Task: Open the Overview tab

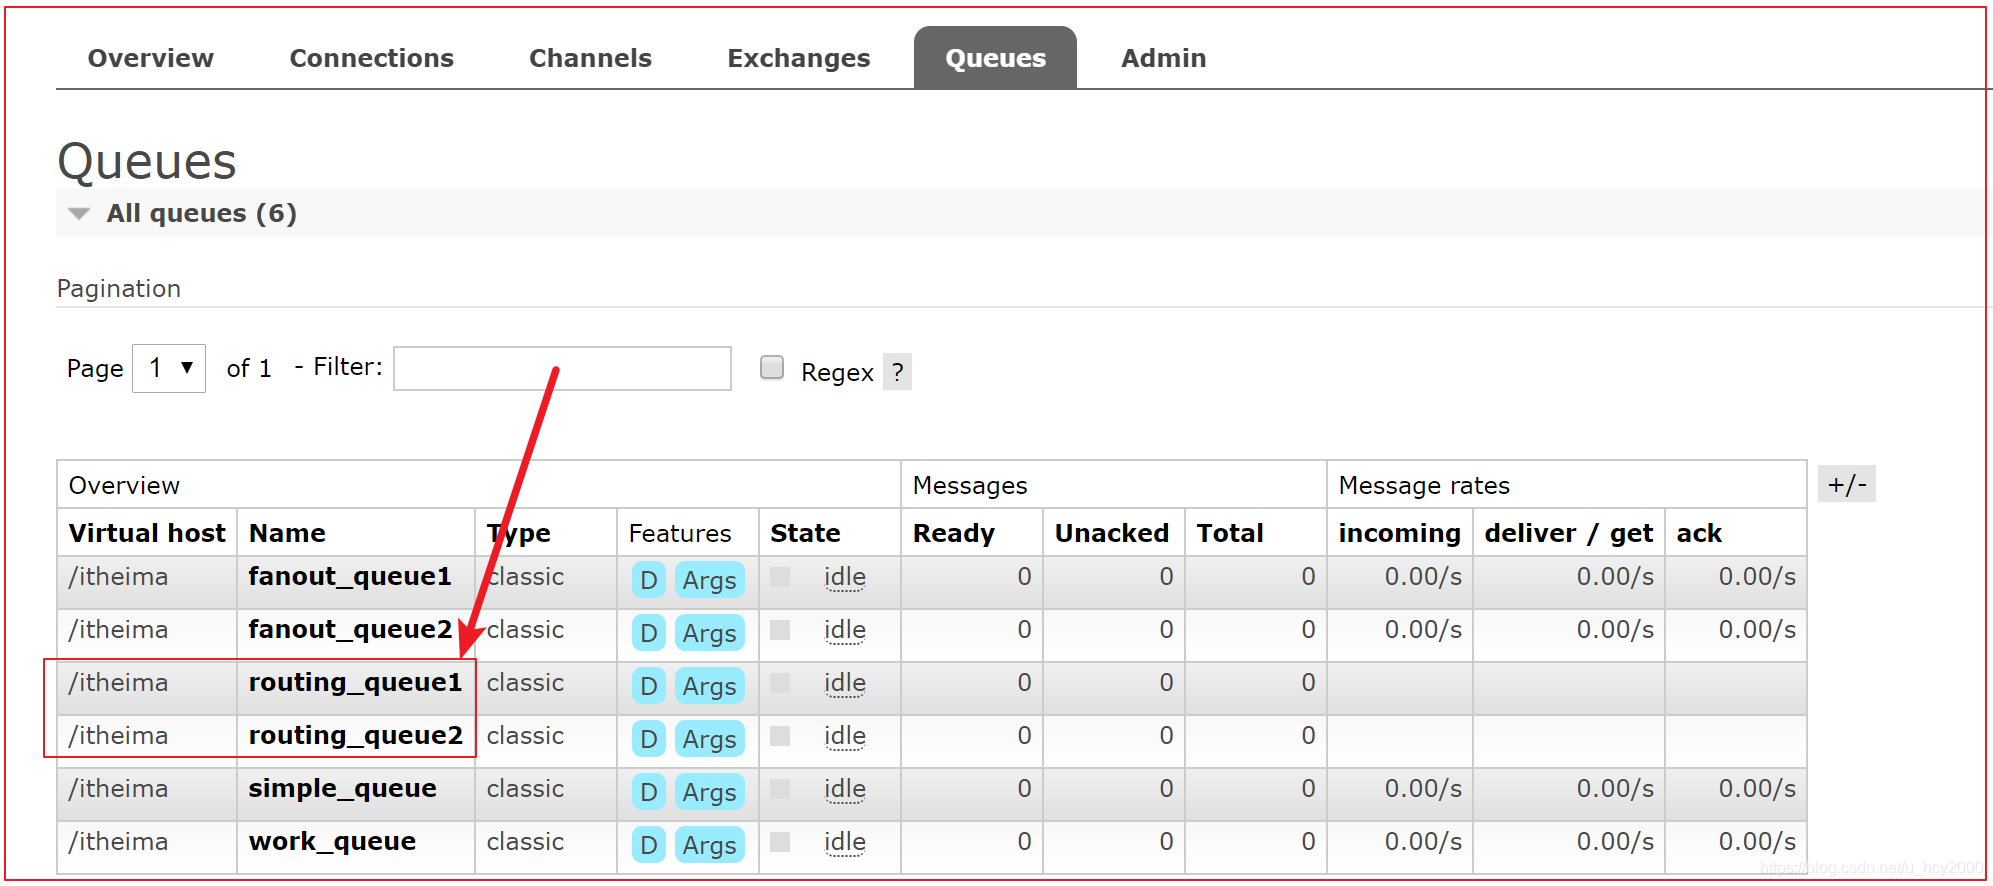Action: (151, 58)
